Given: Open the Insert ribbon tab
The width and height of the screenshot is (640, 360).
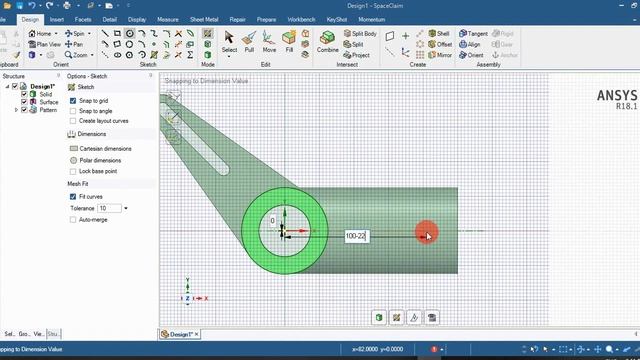Looking at the screenshot, I should click(x=57, y=19).
